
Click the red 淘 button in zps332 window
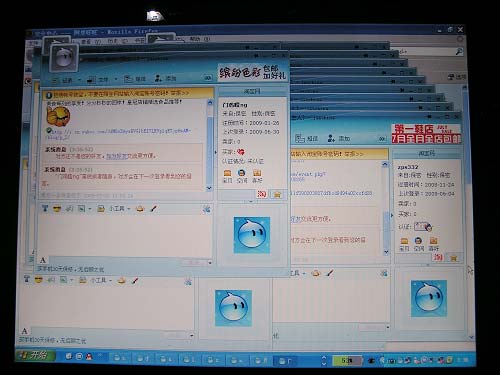438,257
